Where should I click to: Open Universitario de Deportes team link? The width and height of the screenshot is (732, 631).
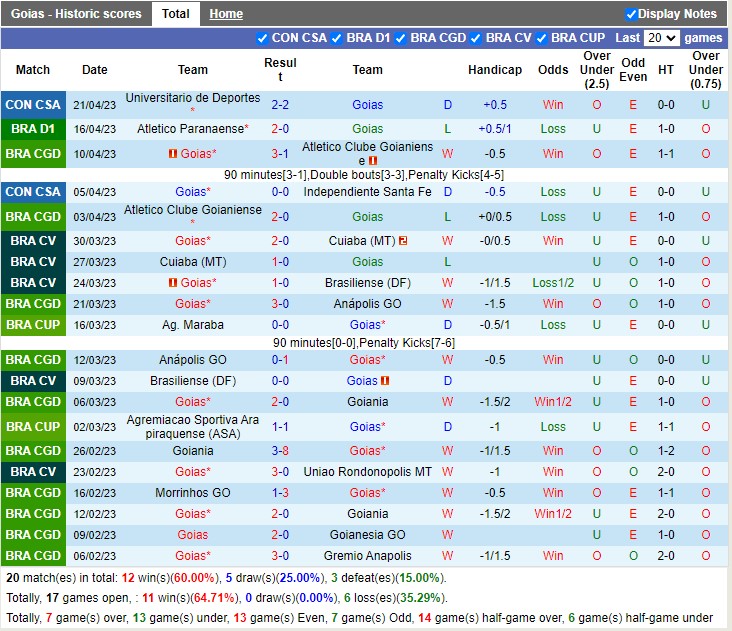click(193, 98)
